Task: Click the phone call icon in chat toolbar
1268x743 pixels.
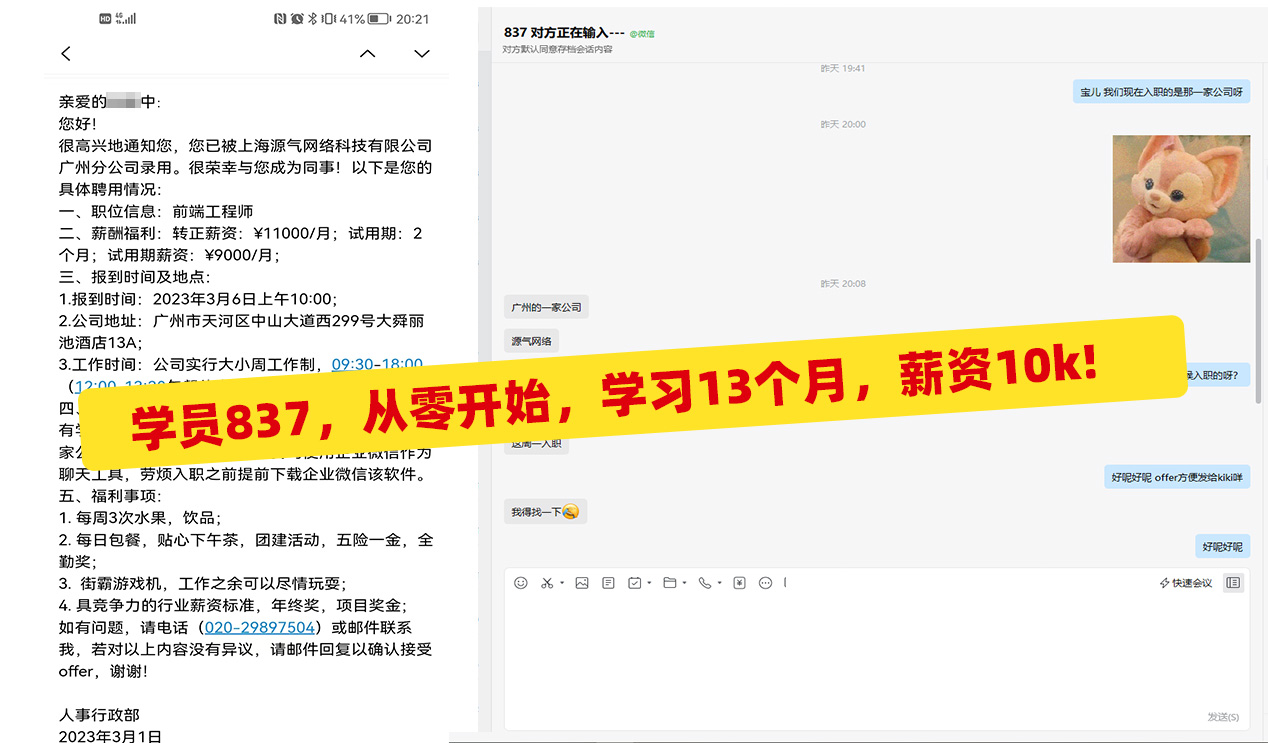Action: 705,583
